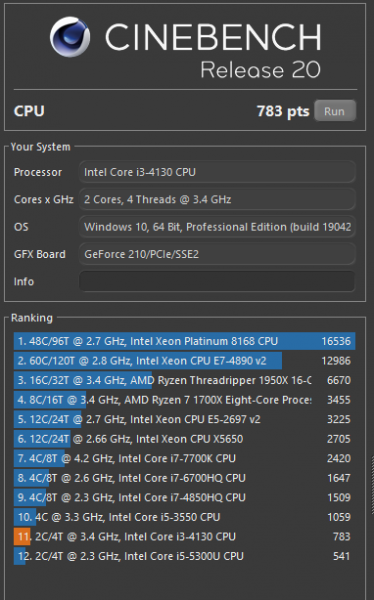Click the CPU label in score panel
Screen dimensions: 374x600
coord(29,111)
